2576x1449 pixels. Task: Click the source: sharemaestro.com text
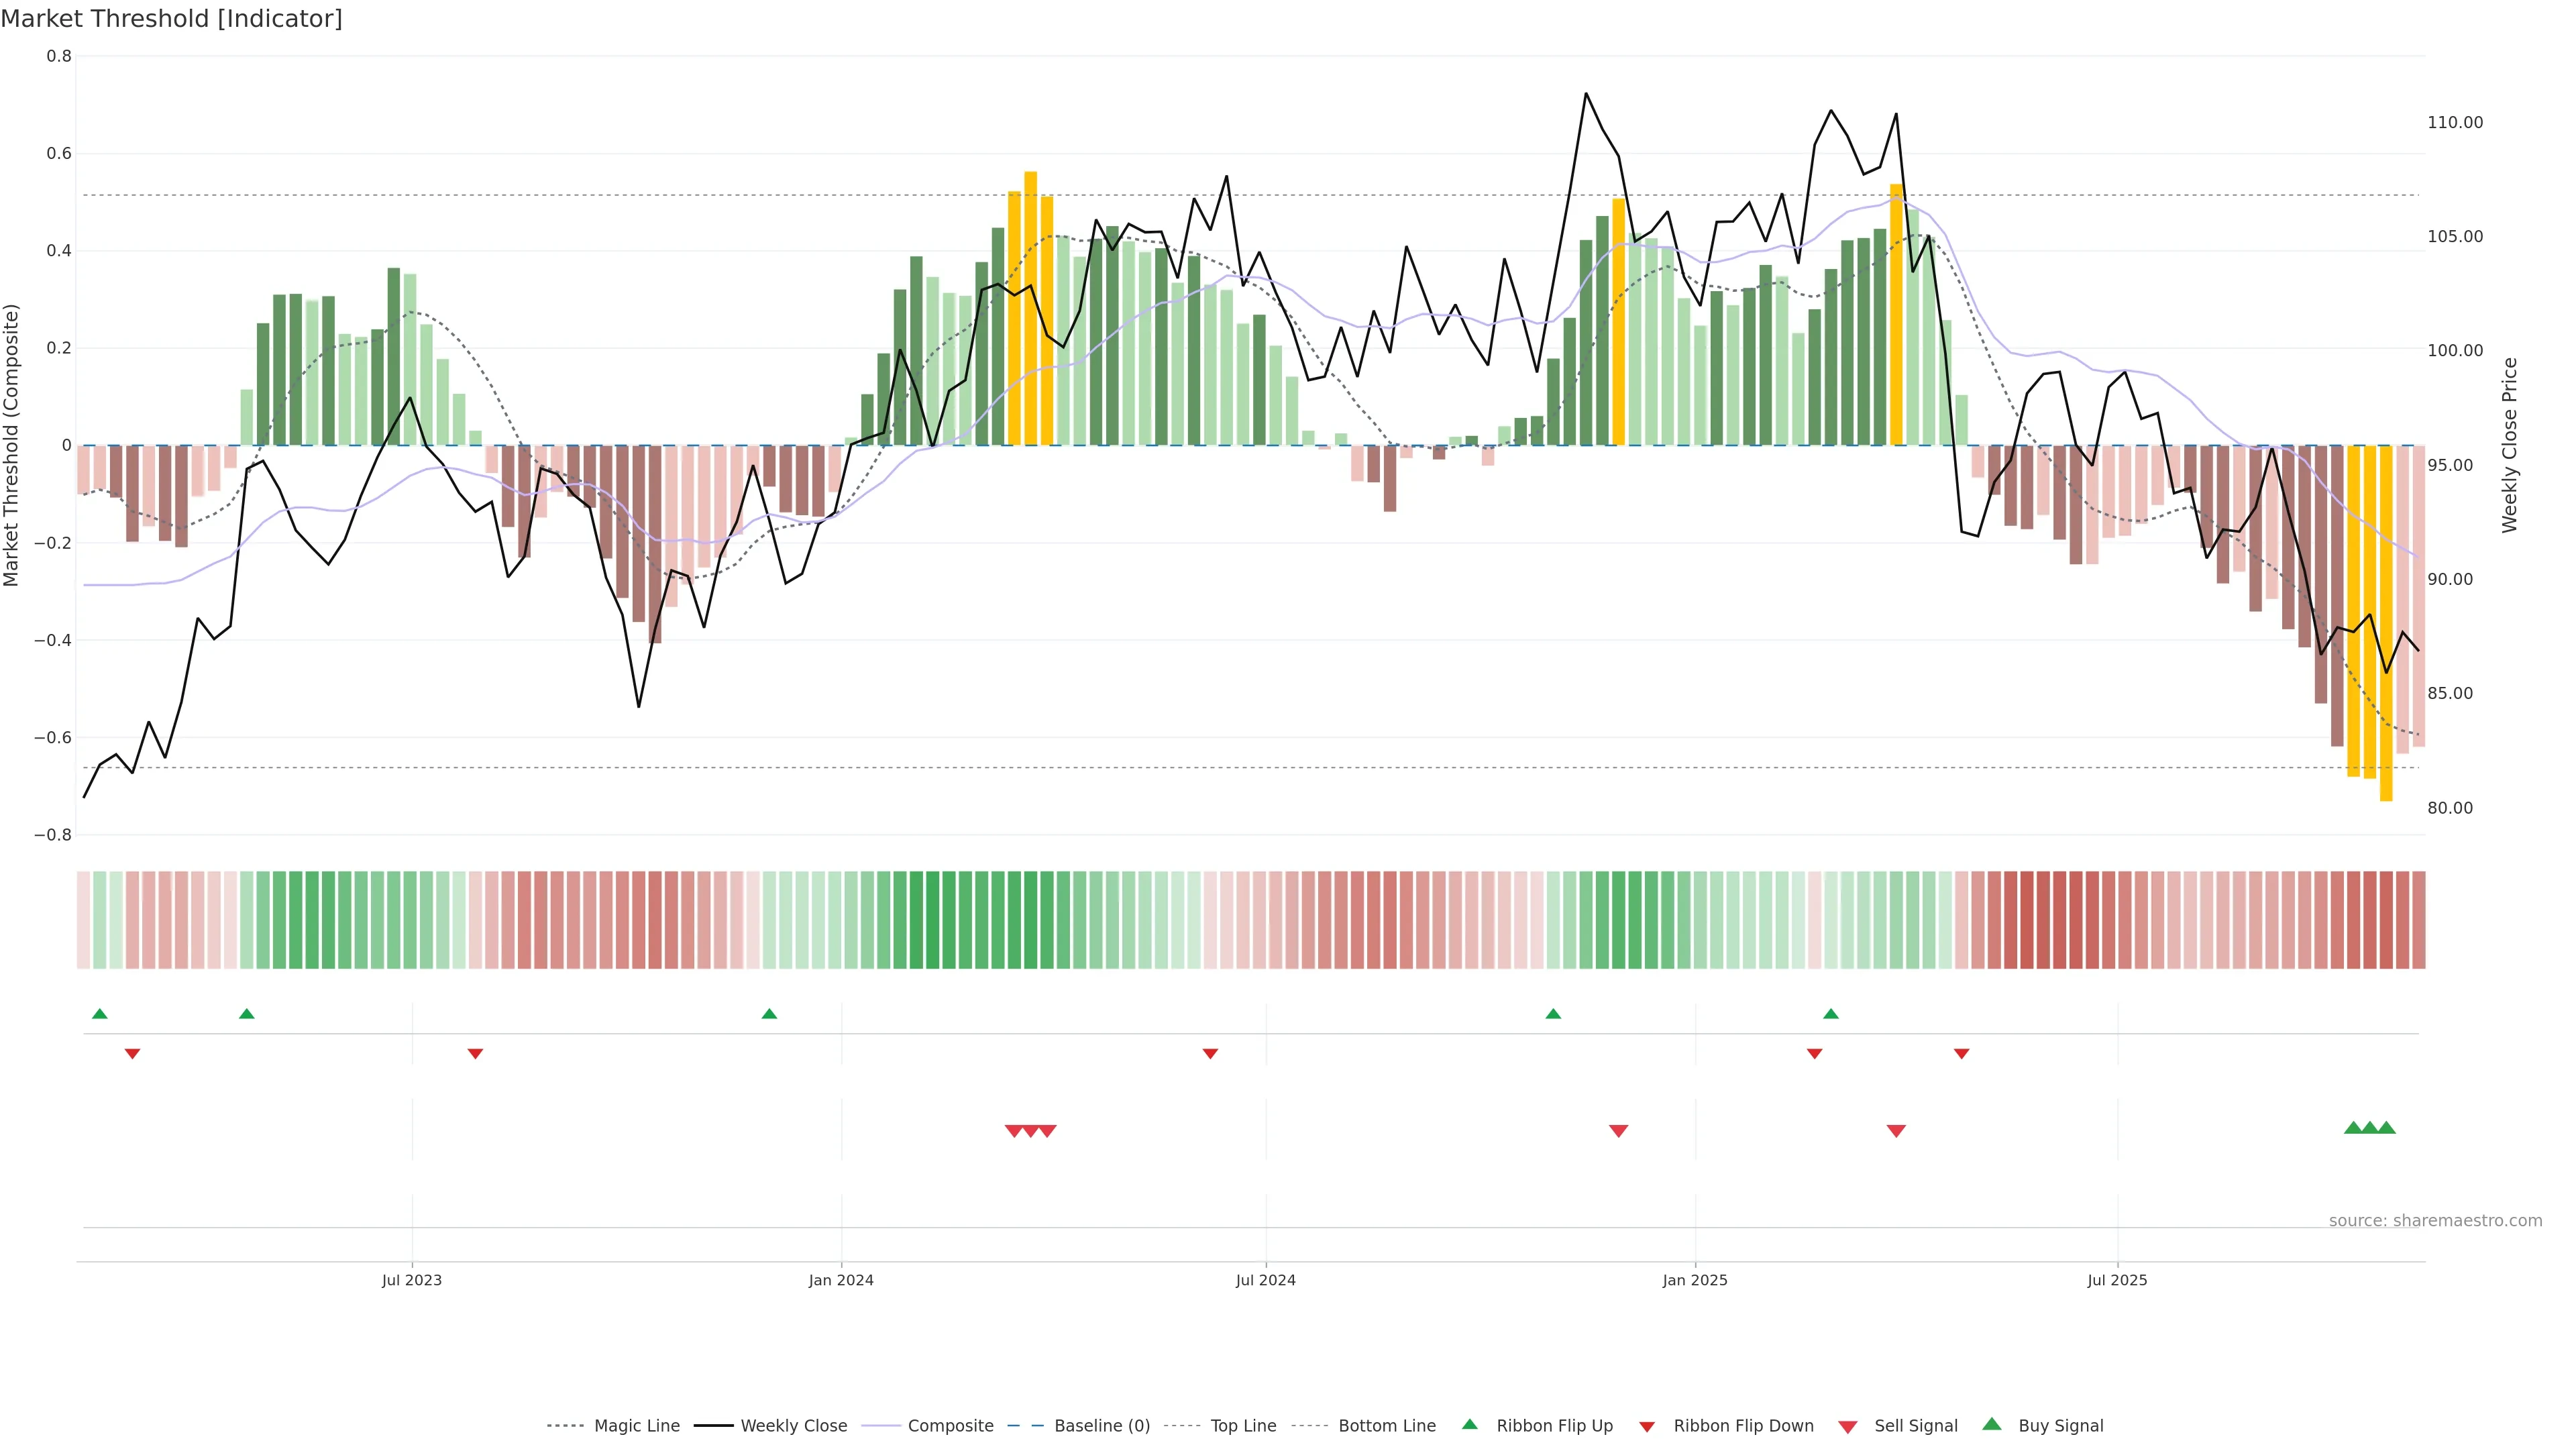(2435, 1220)
